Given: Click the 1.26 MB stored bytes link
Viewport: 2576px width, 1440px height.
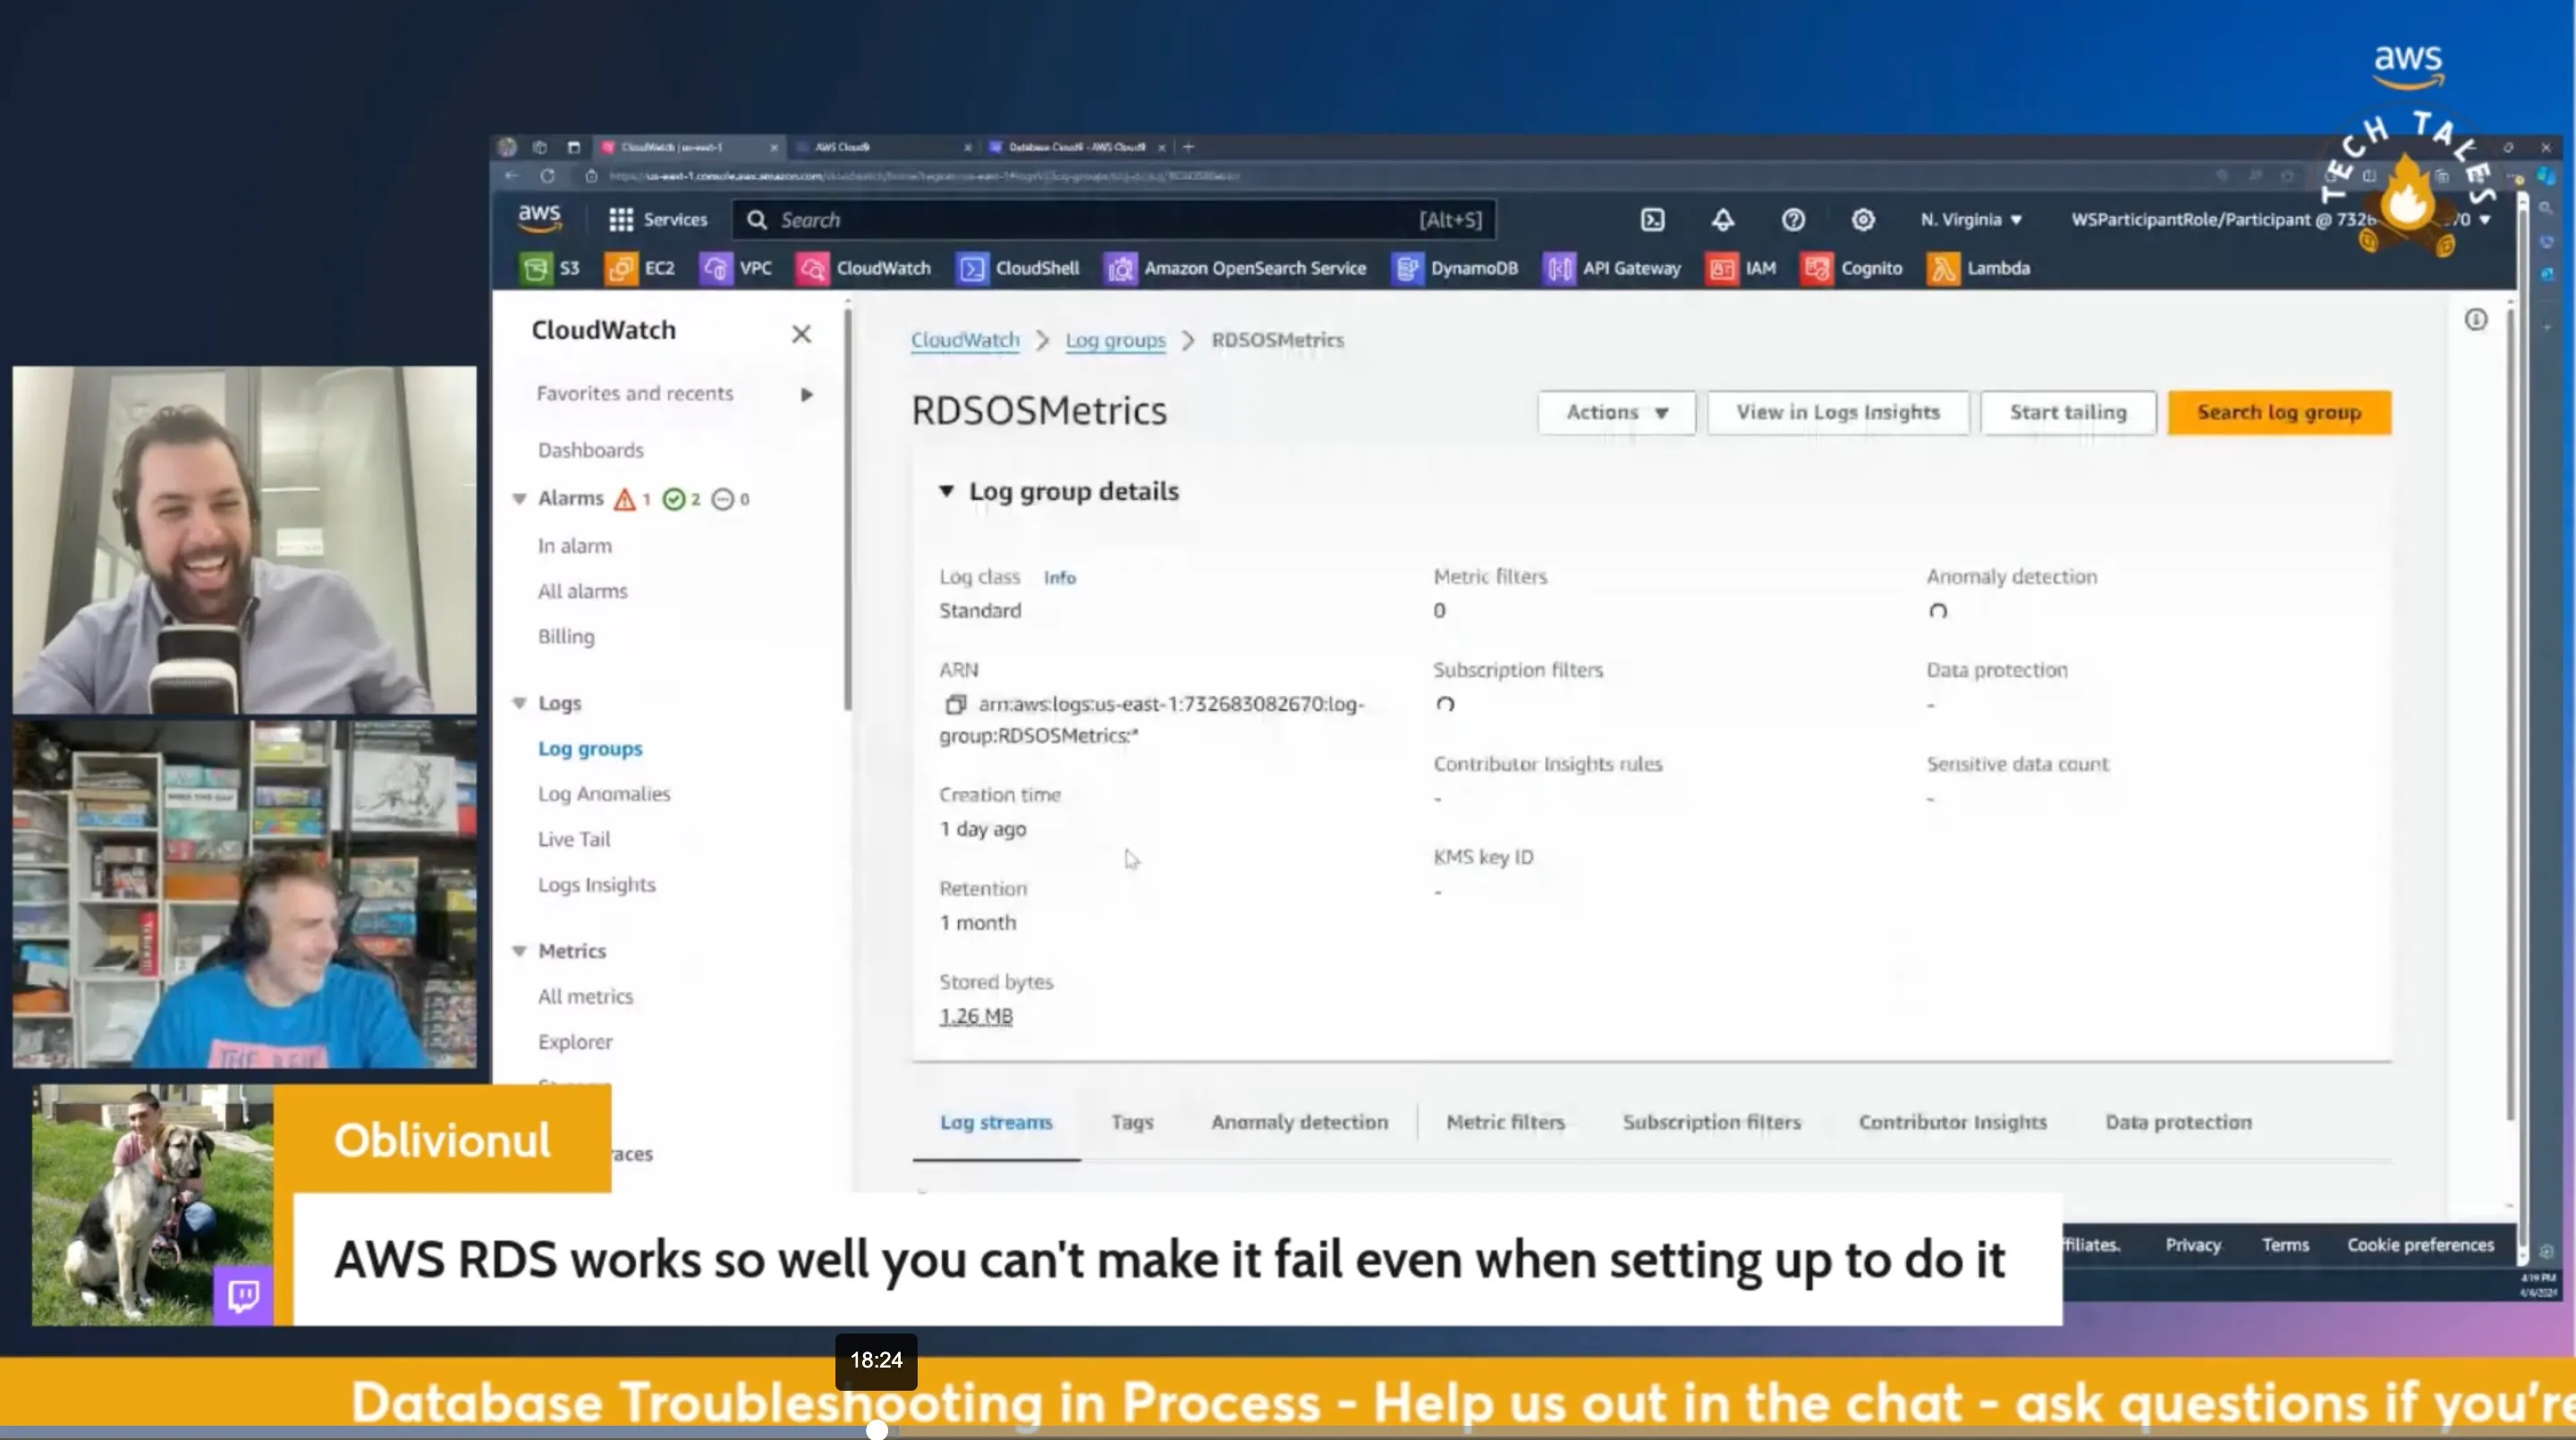Looking at the screenshot, I should (x=975, y=1013).
